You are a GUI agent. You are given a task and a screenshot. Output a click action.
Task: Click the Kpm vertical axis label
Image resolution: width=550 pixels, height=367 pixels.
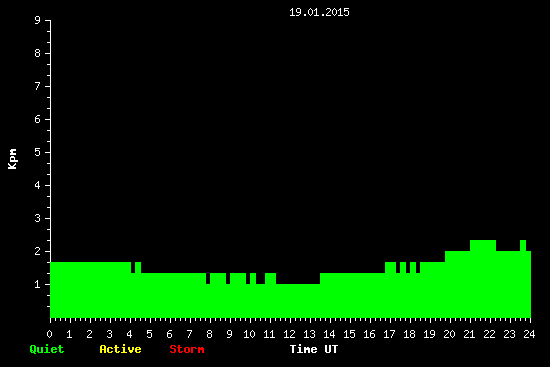[13, 159]
